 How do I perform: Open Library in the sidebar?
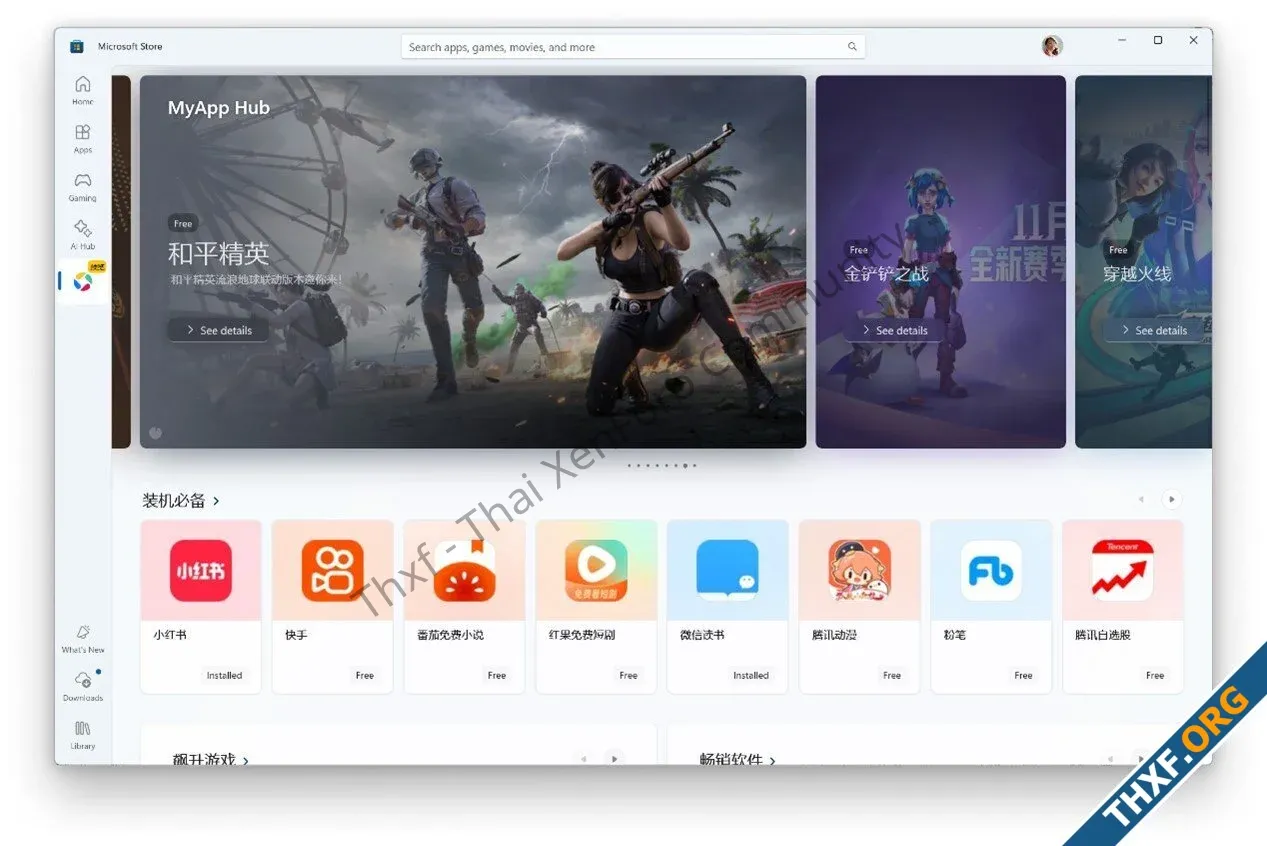(x=83, y=734)
